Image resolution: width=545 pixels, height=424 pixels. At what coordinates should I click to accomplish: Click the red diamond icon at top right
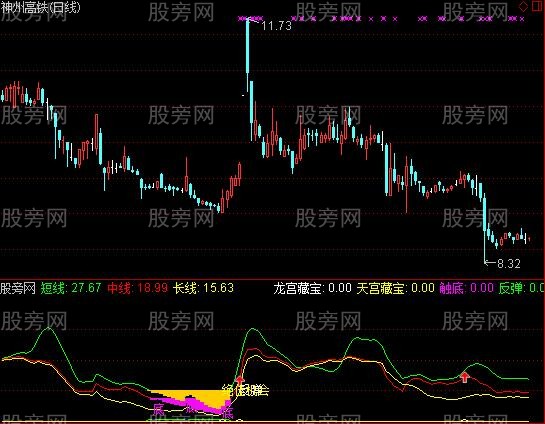coord(523,6)
